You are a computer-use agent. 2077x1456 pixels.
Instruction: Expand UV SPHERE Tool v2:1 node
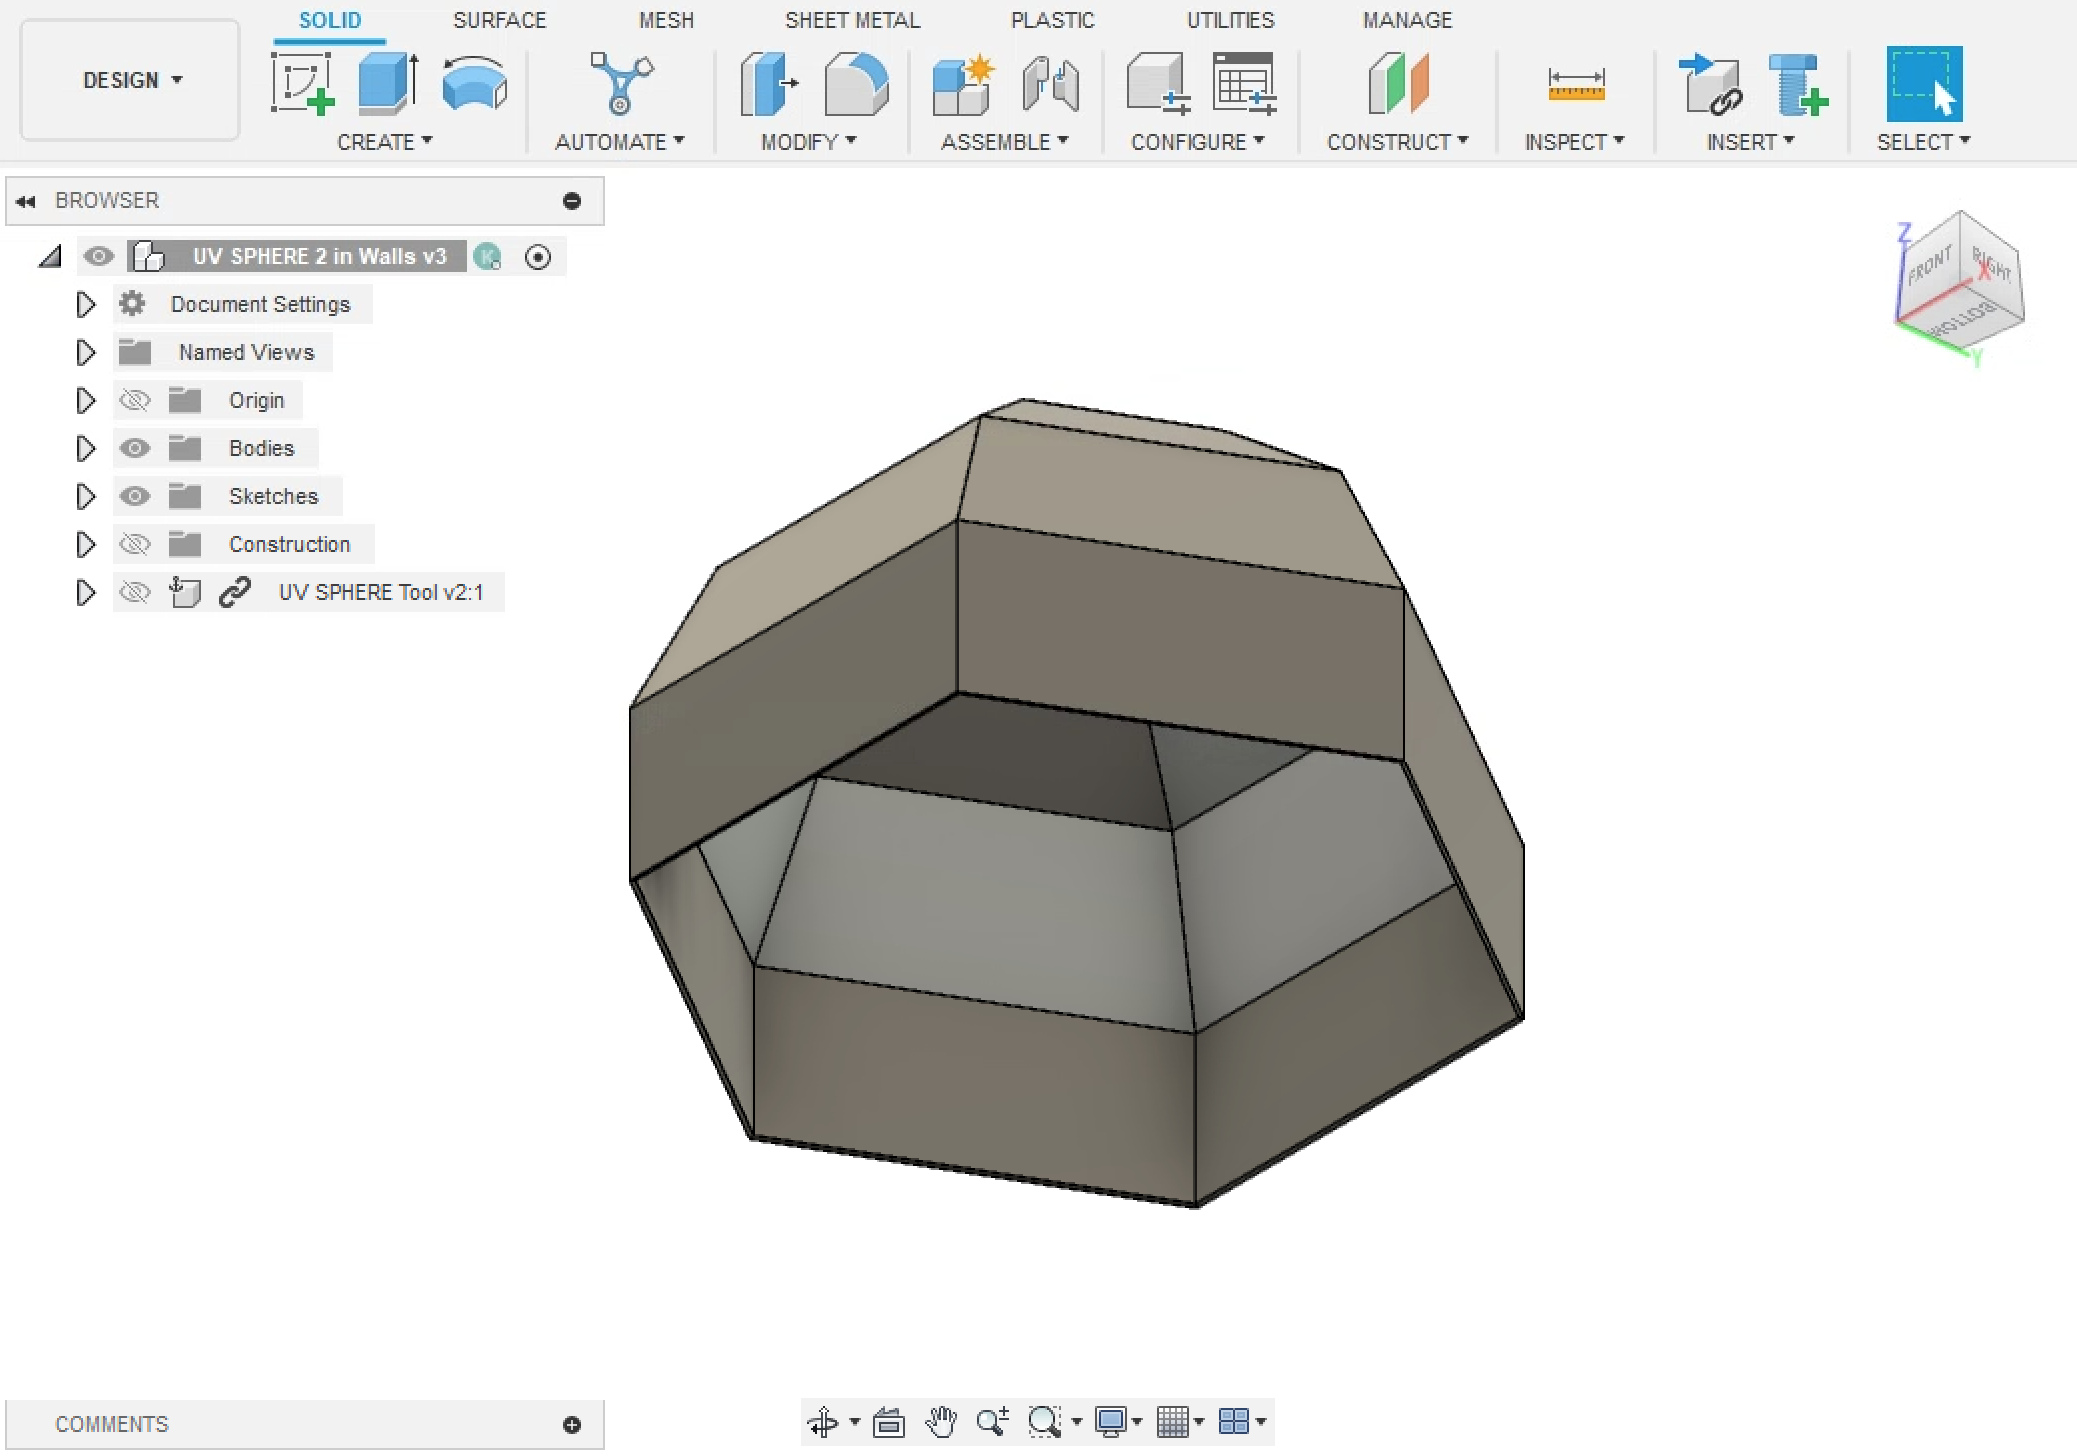(86, 592)
